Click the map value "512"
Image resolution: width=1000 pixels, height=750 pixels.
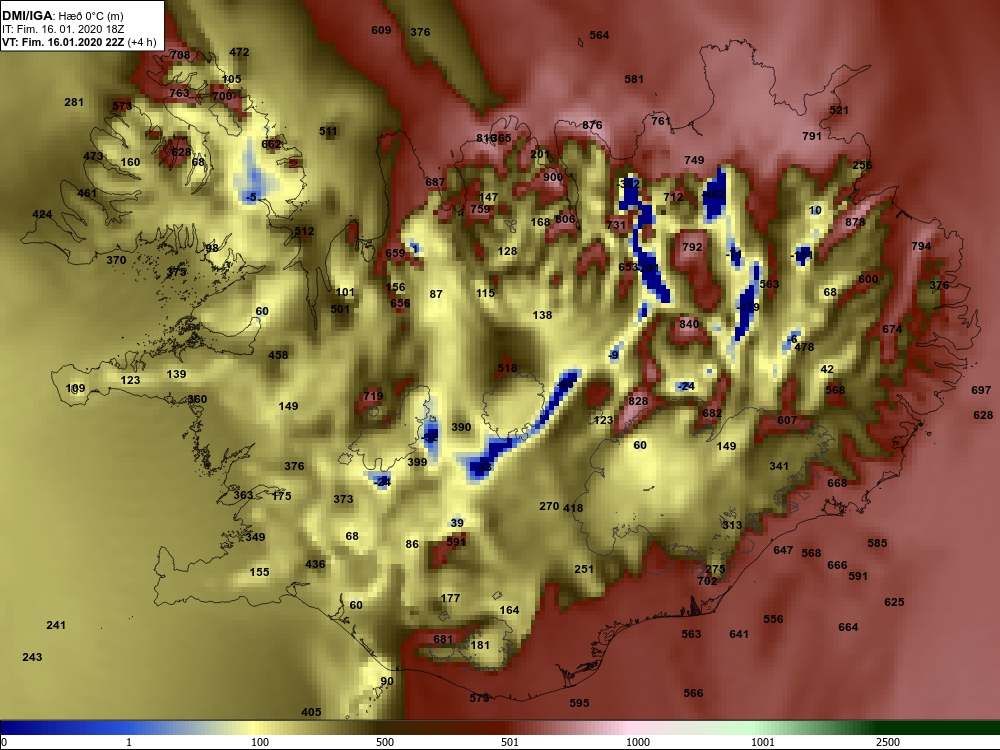point(304,231)
